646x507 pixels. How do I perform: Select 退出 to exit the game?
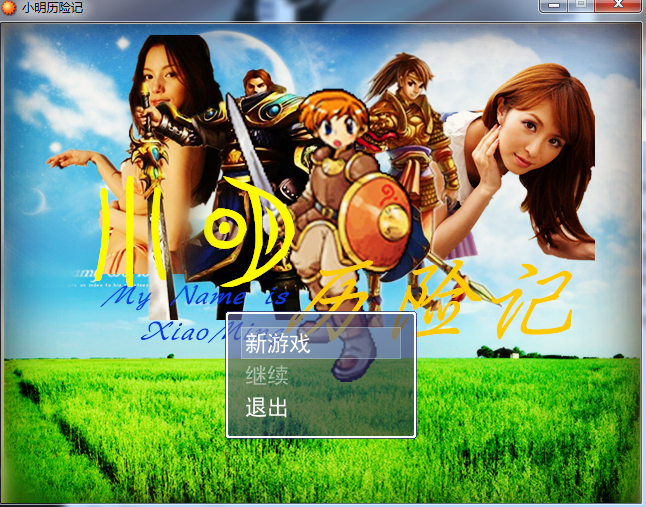(x=266, y=407)
